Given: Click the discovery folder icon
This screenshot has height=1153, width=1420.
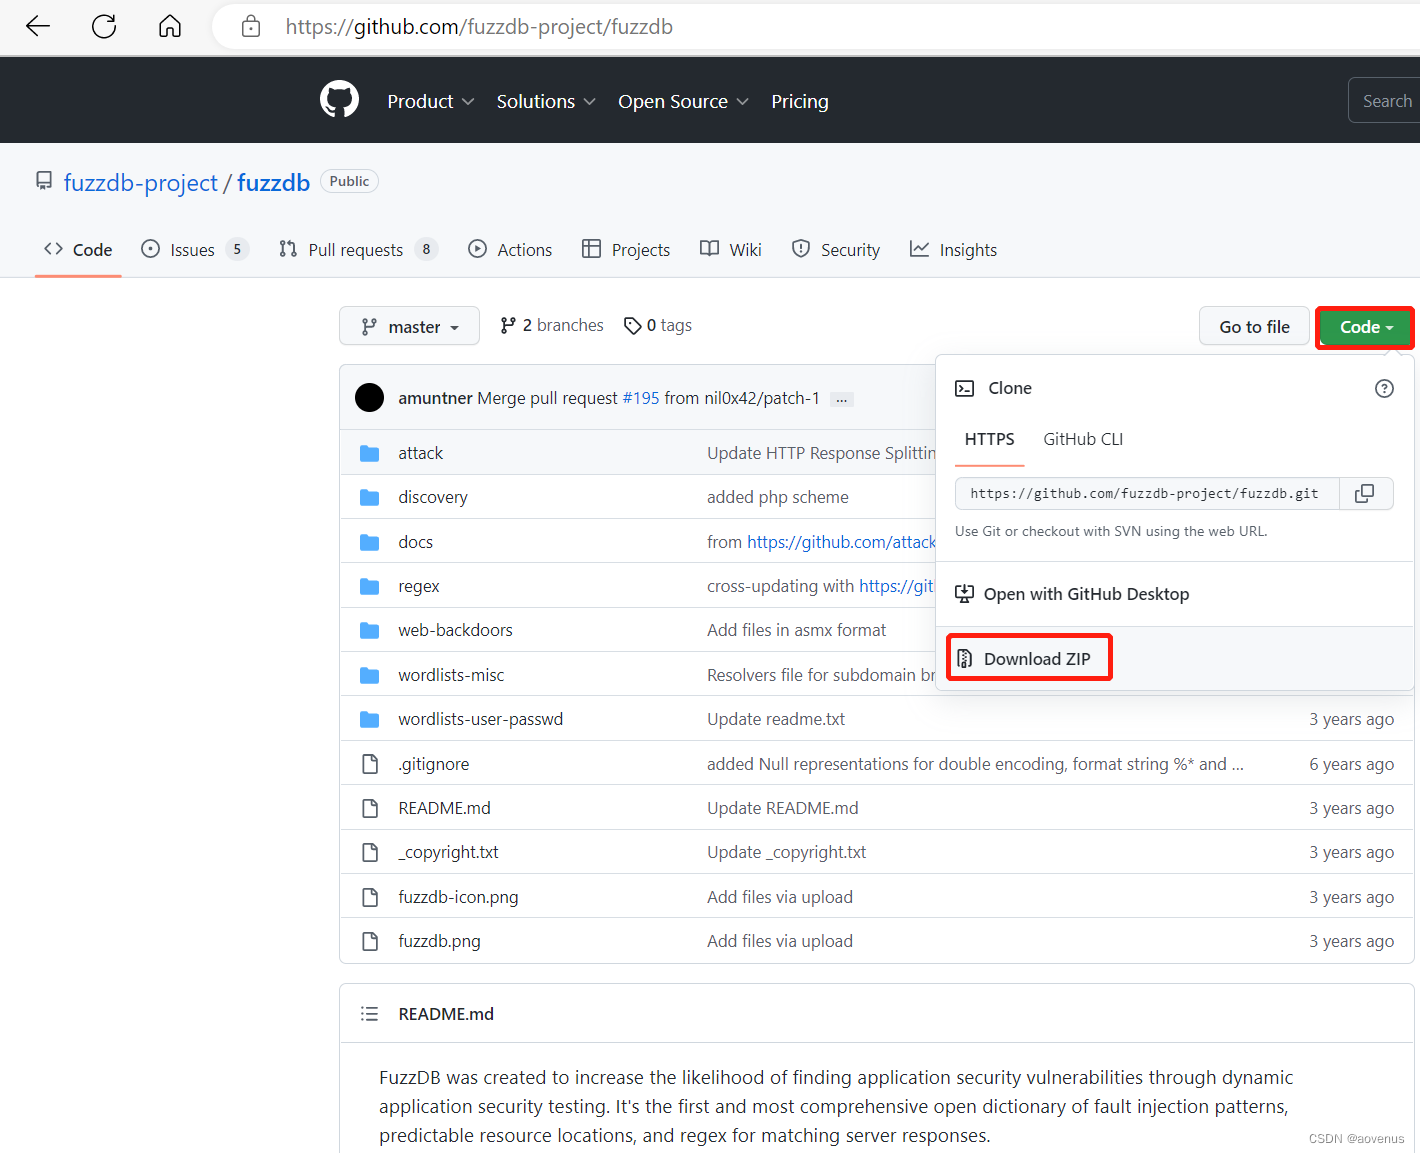Looking at the screenshot, I should (x=370, y=497).
